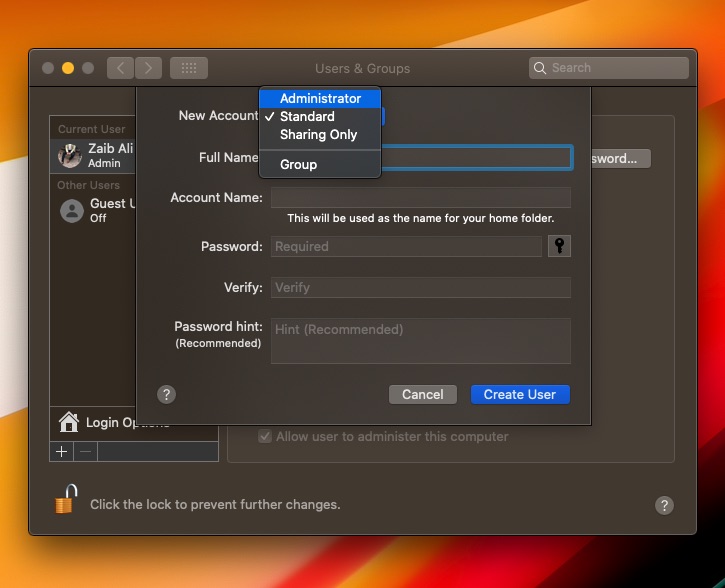The width and height of the screenshot is (725, 588).
Task: Click the Account Name input field
Action: (421, 198)
